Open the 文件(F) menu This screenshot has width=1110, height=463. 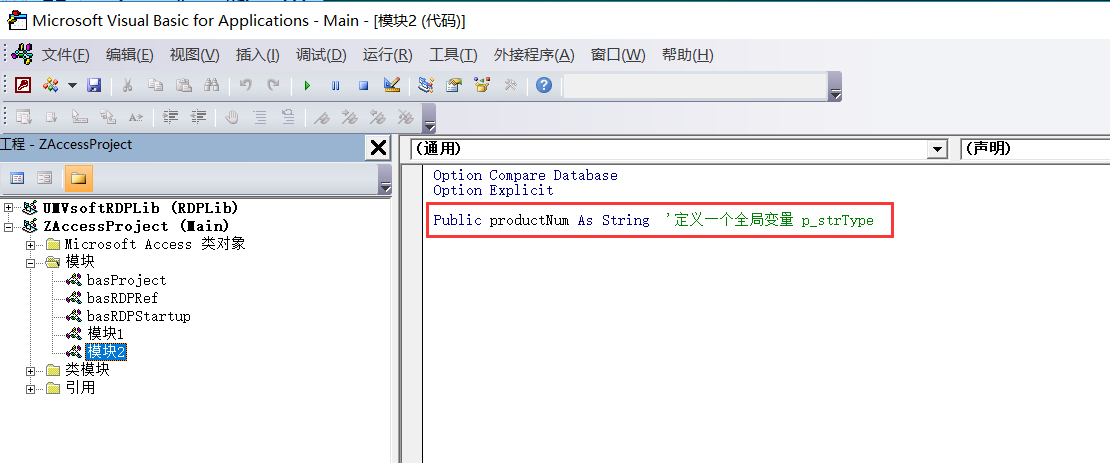click(66, 55)
